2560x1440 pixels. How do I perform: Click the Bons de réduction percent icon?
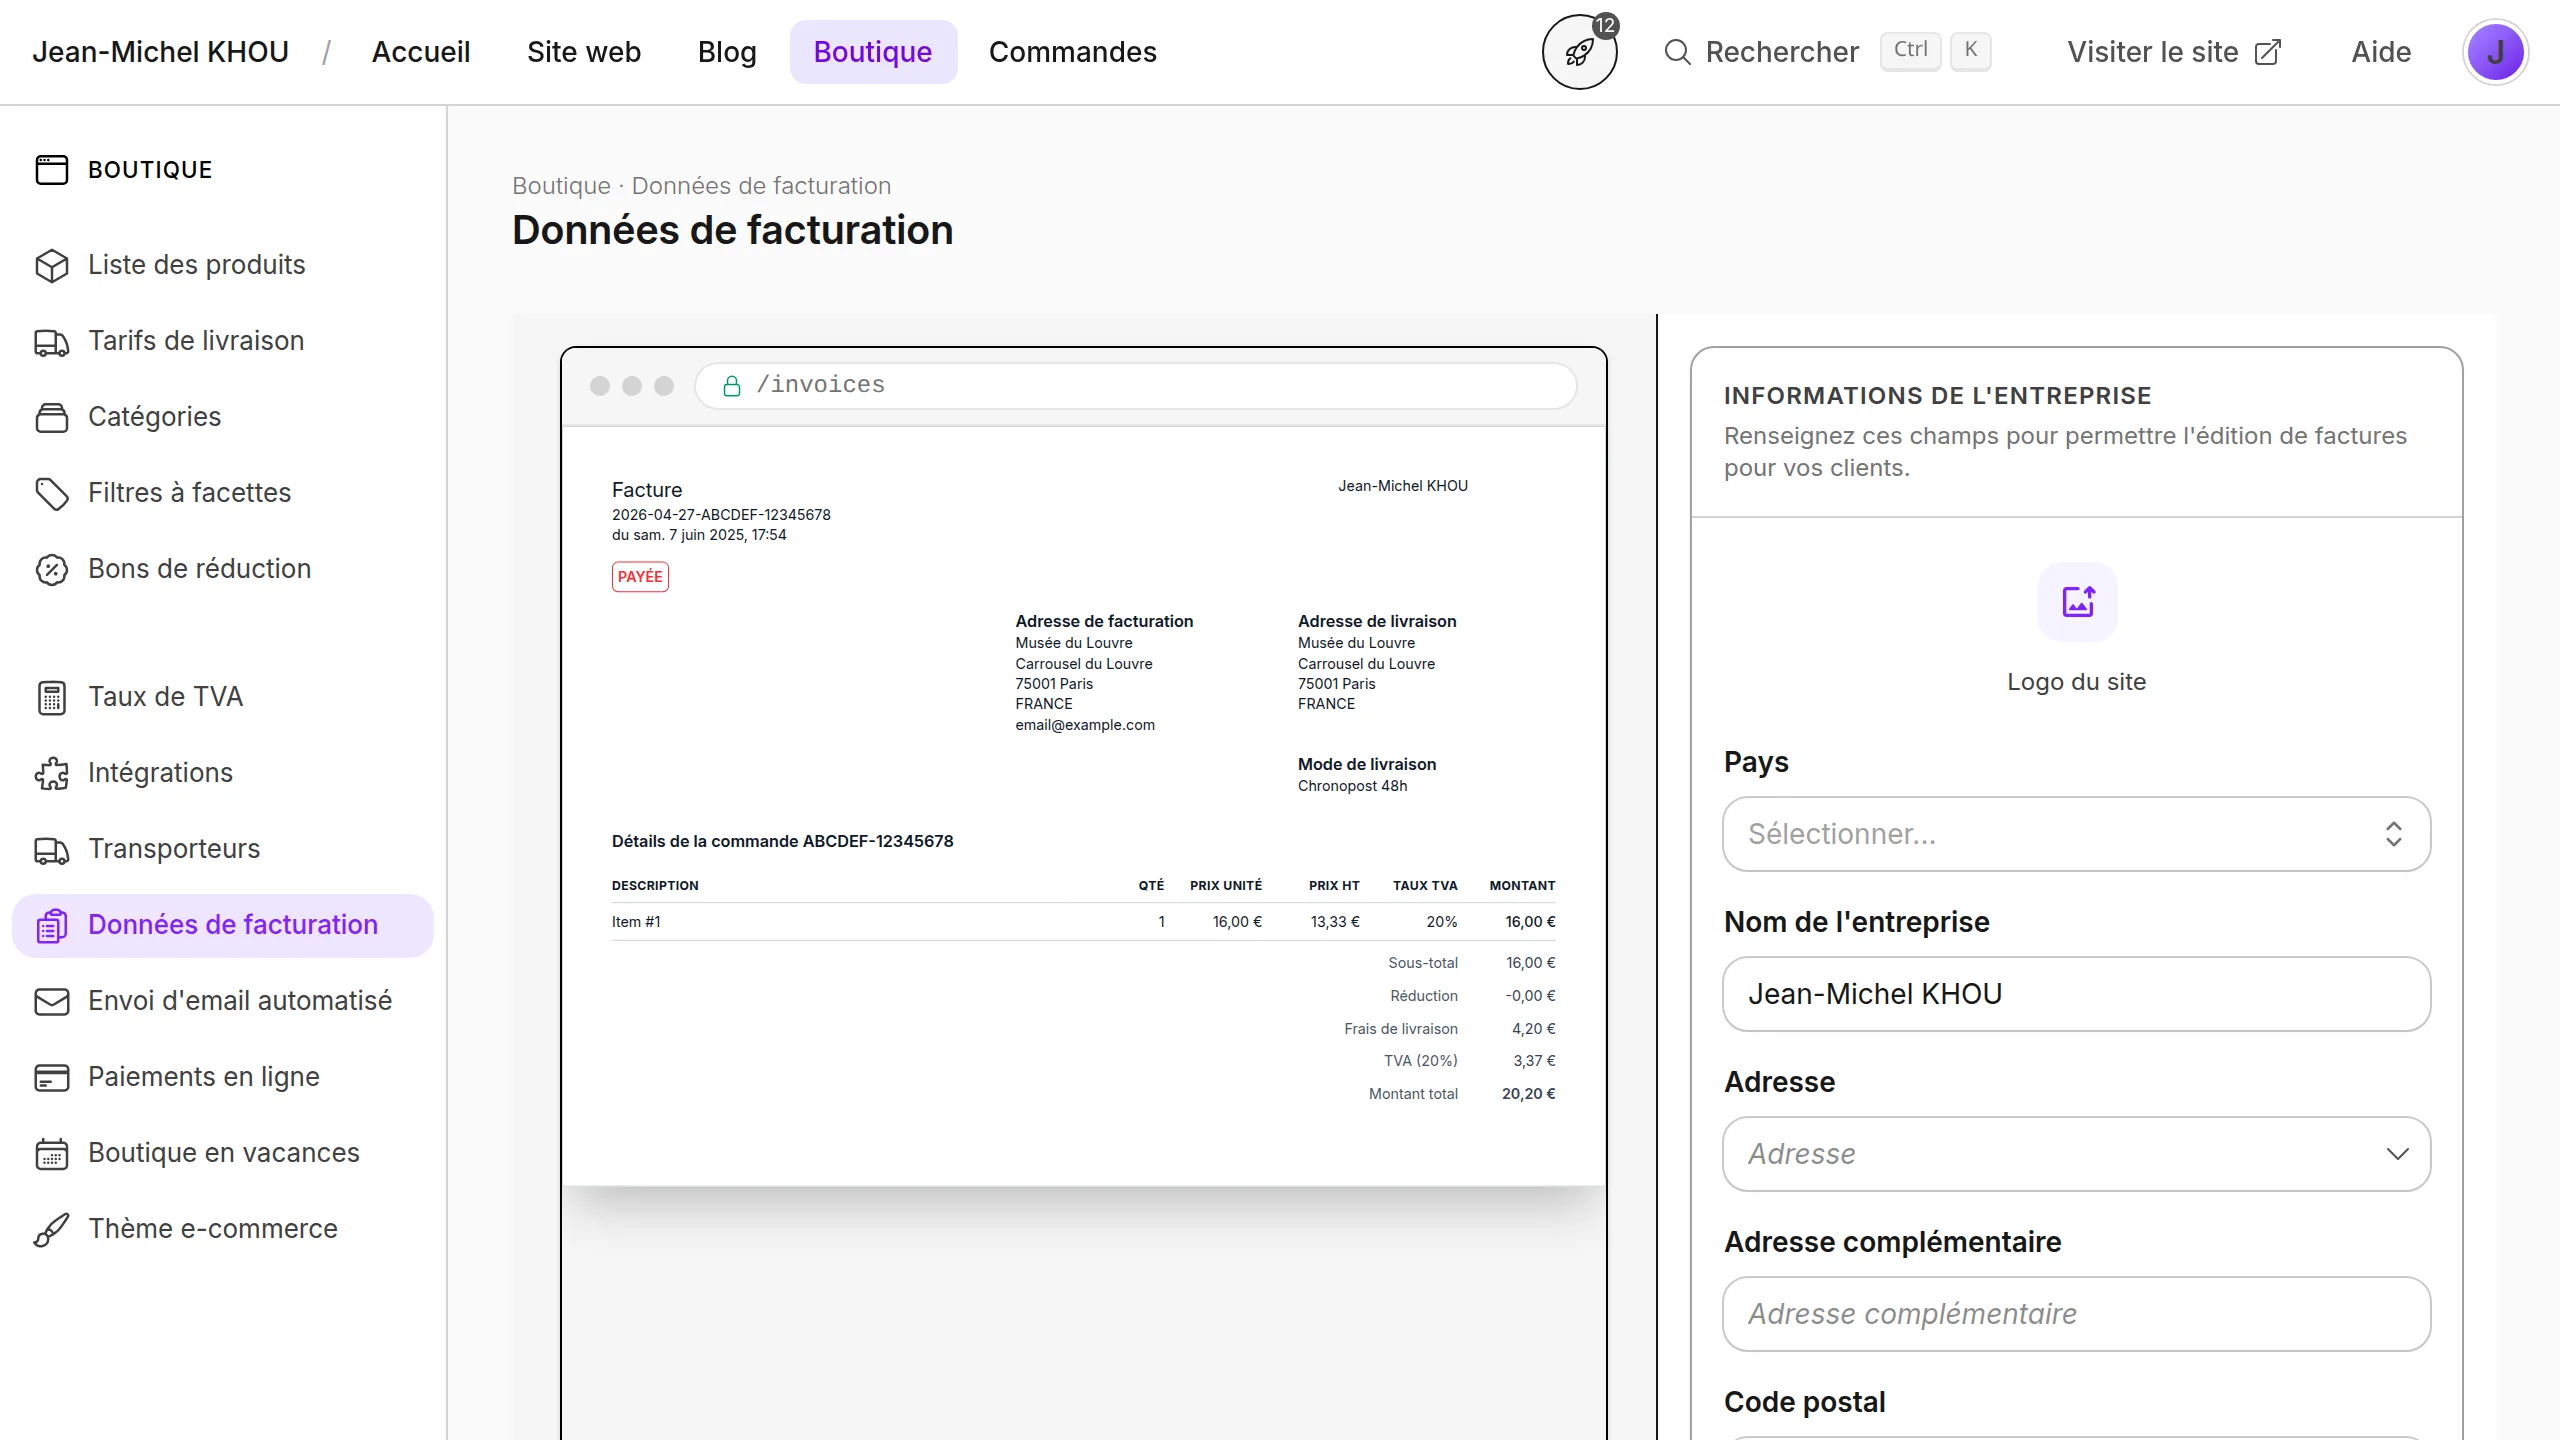[51, 569]
